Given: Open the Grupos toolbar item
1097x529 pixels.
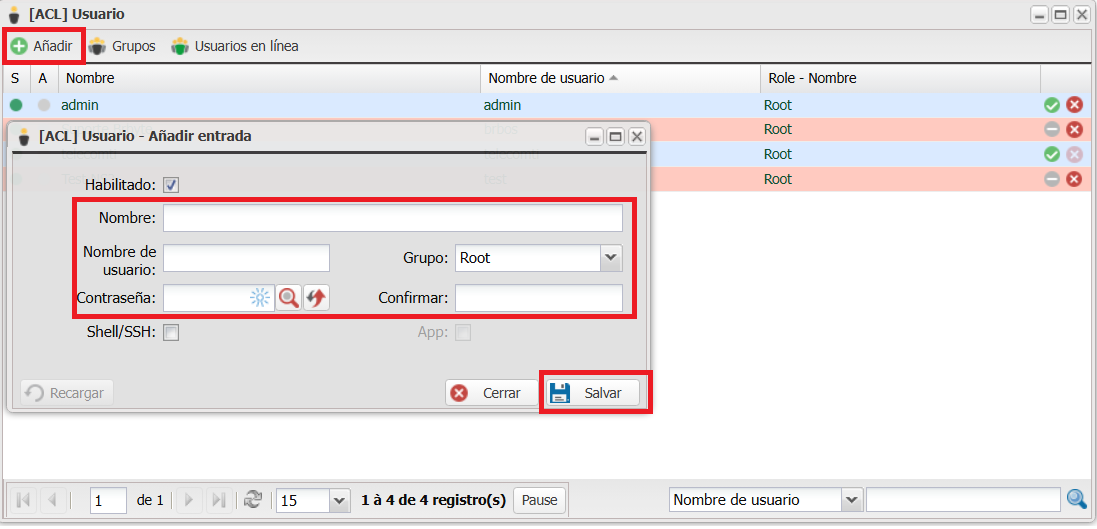Looking at the screenshot, I should 122,46.
